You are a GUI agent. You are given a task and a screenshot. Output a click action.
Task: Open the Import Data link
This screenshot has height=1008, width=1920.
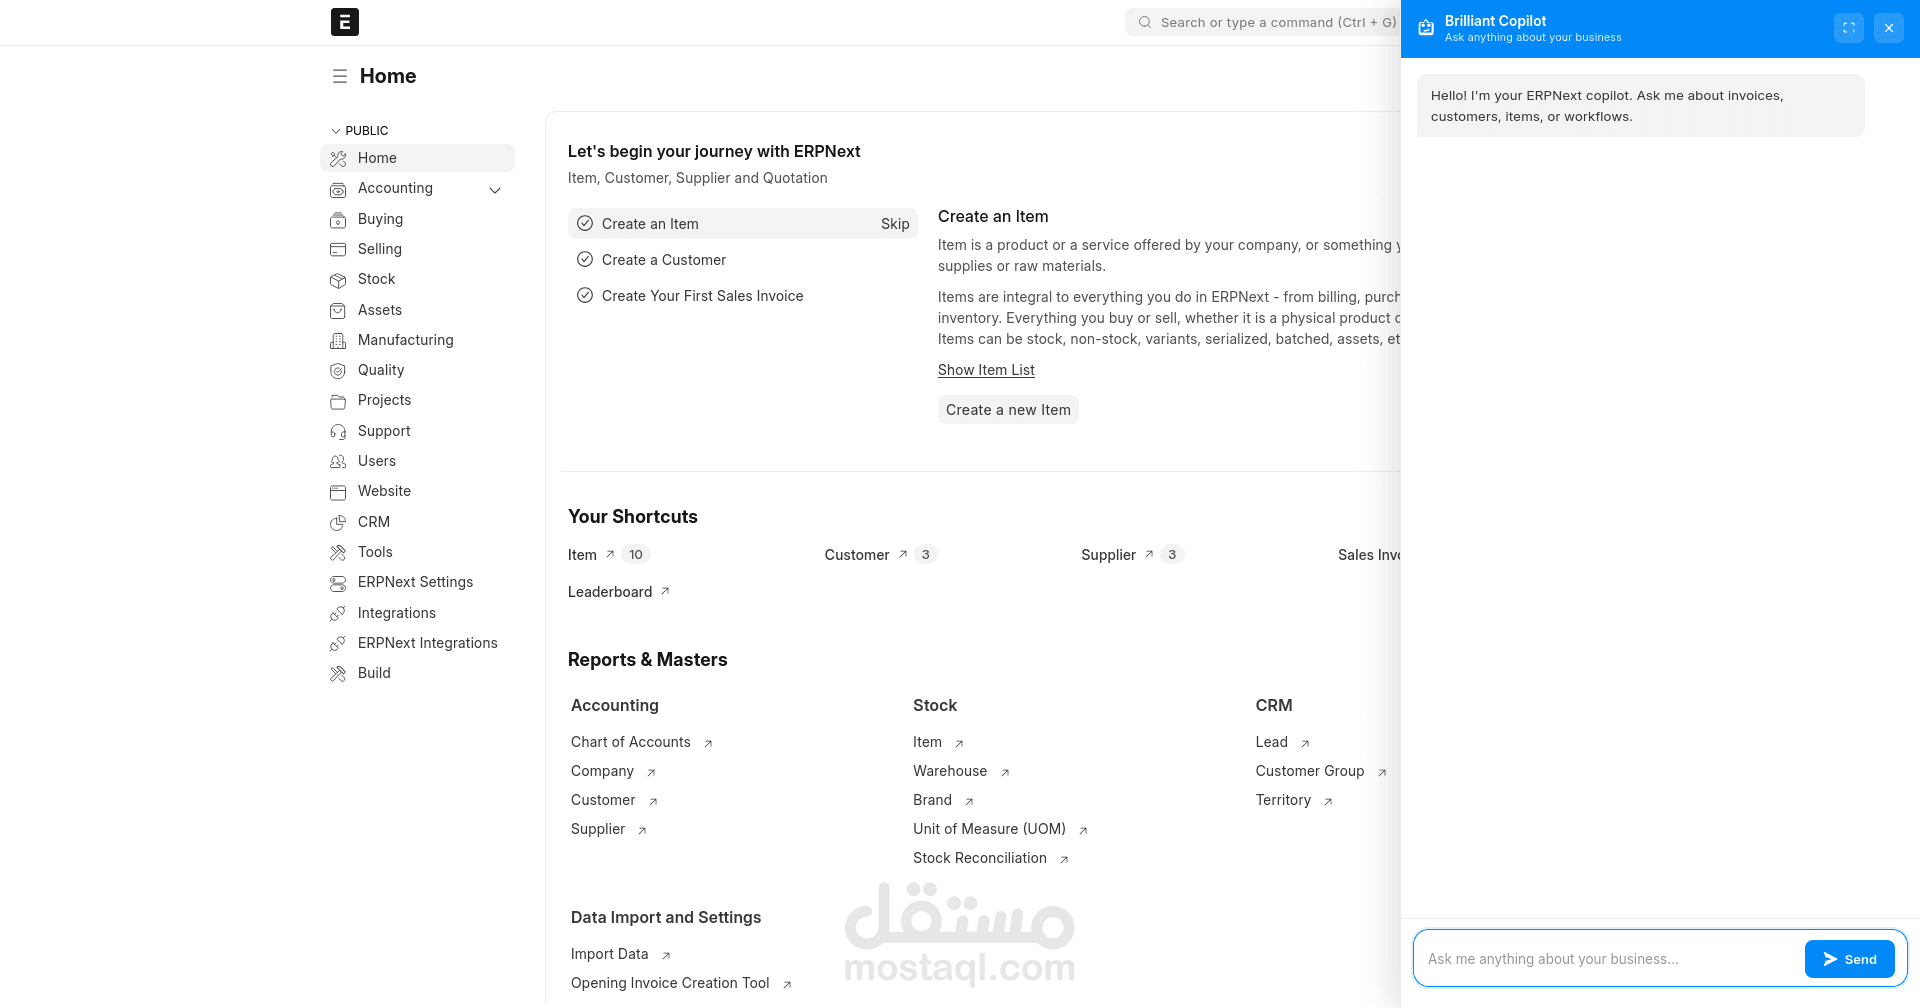coord(610,954)
